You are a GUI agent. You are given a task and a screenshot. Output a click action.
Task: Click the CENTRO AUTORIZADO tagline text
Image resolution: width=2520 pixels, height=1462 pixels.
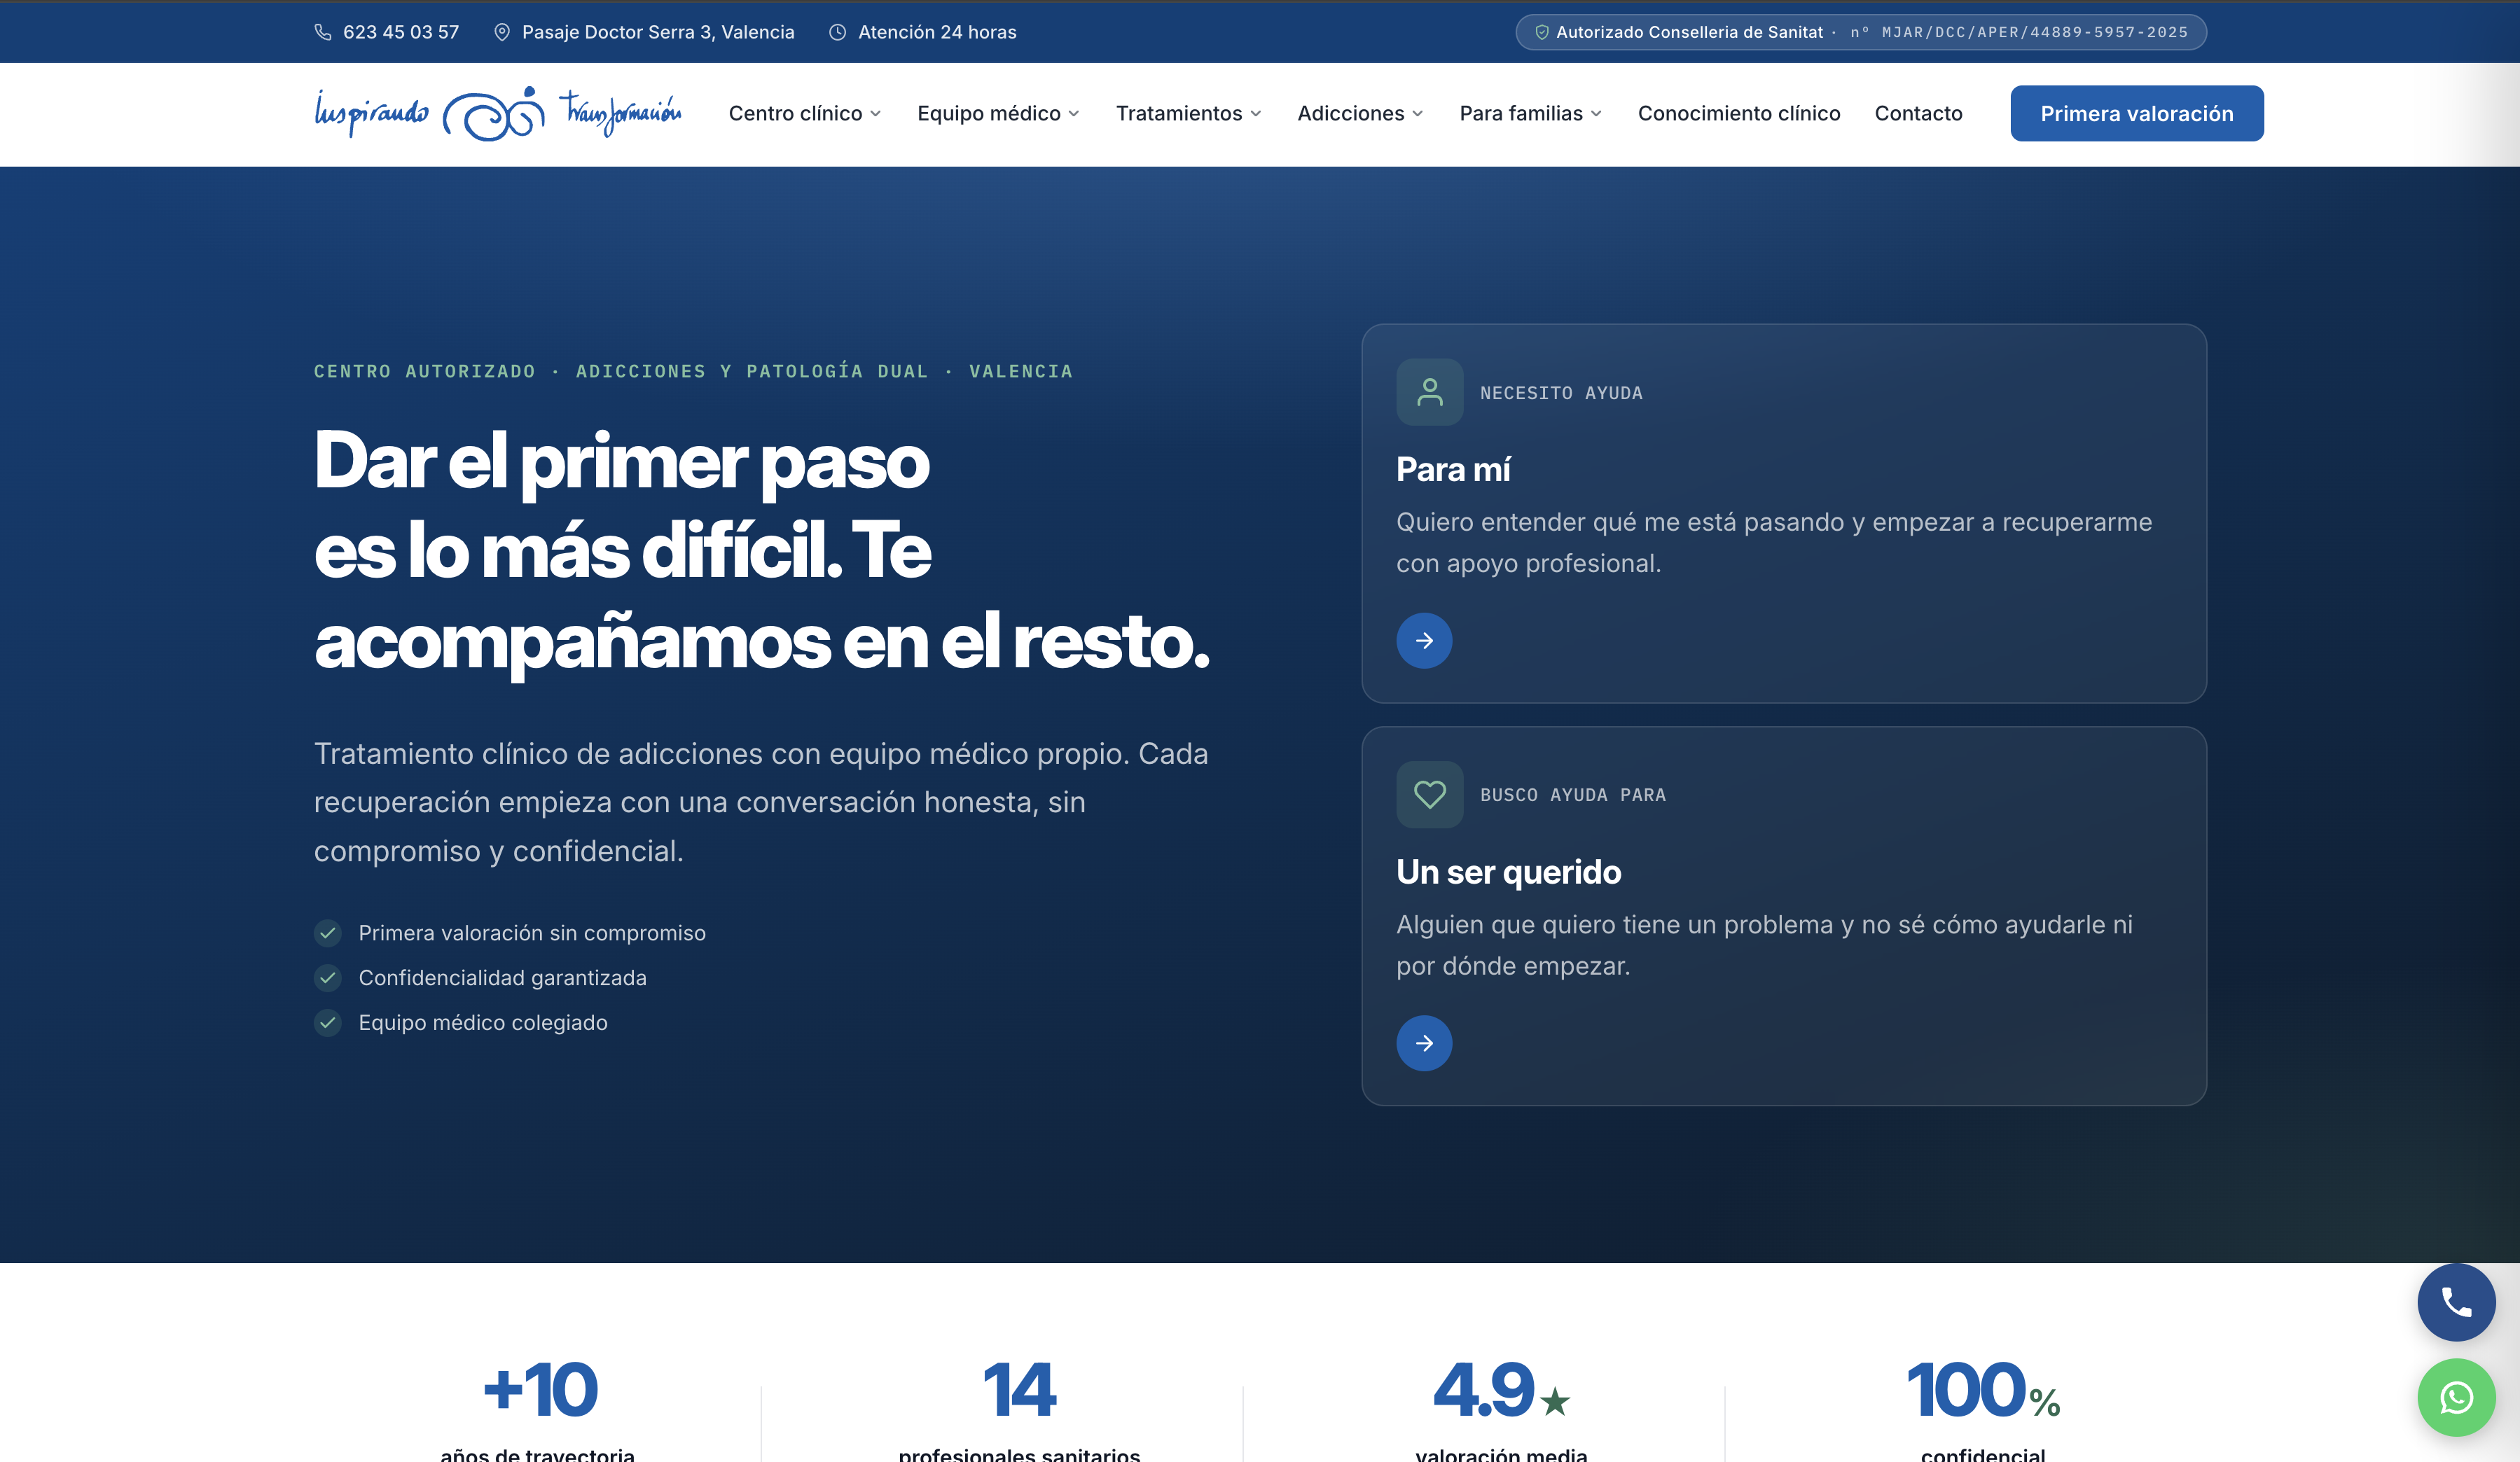coord(693,371)
